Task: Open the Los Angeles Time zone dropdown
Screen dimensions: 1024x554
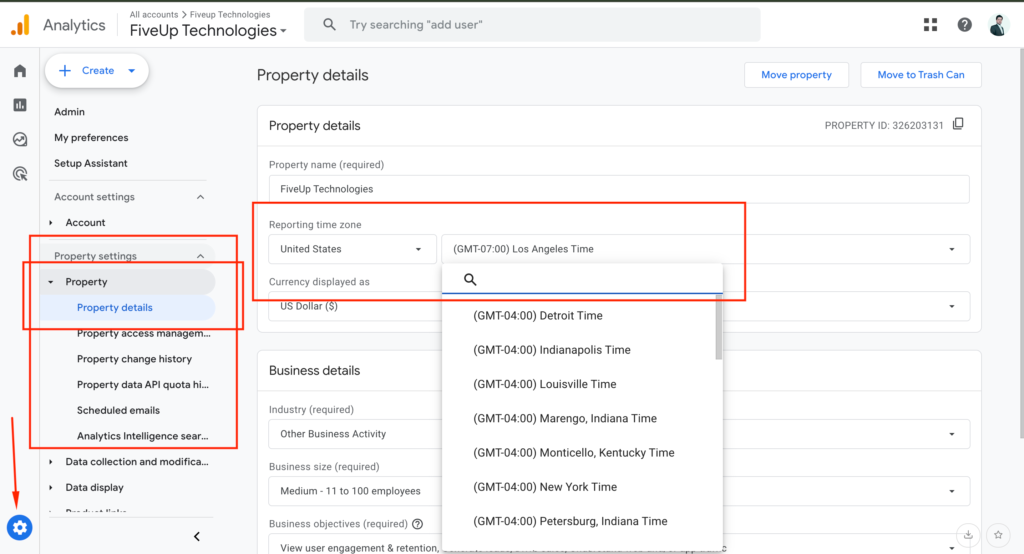Action: 705,249
